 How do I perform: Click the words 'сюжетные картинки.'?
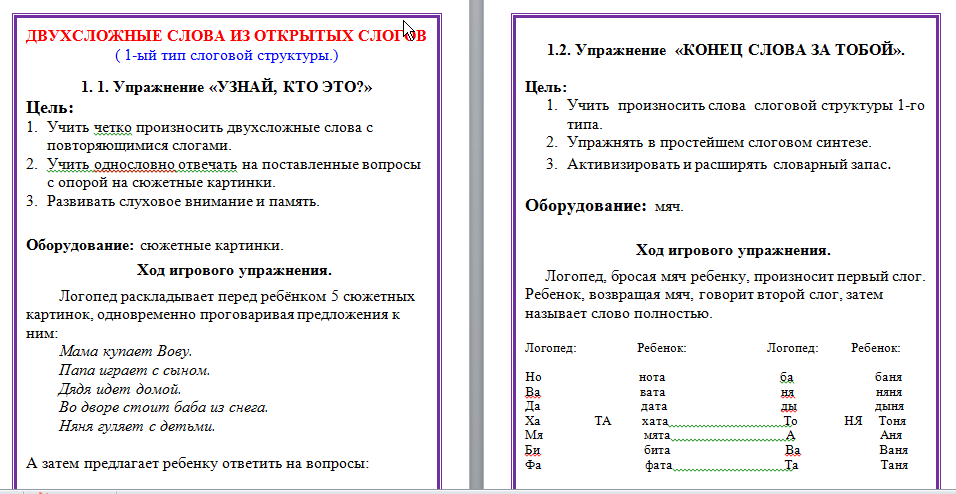click(x=212, y=246)
